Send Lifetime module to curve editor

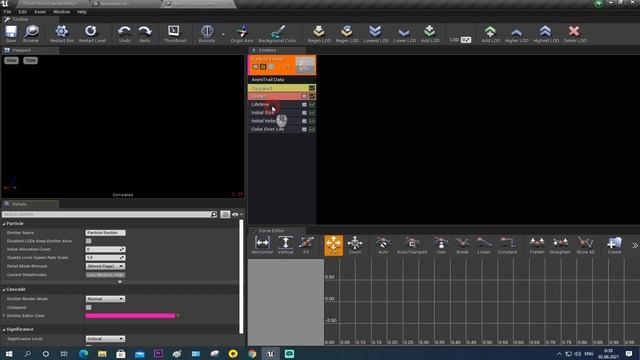point(312,104)
